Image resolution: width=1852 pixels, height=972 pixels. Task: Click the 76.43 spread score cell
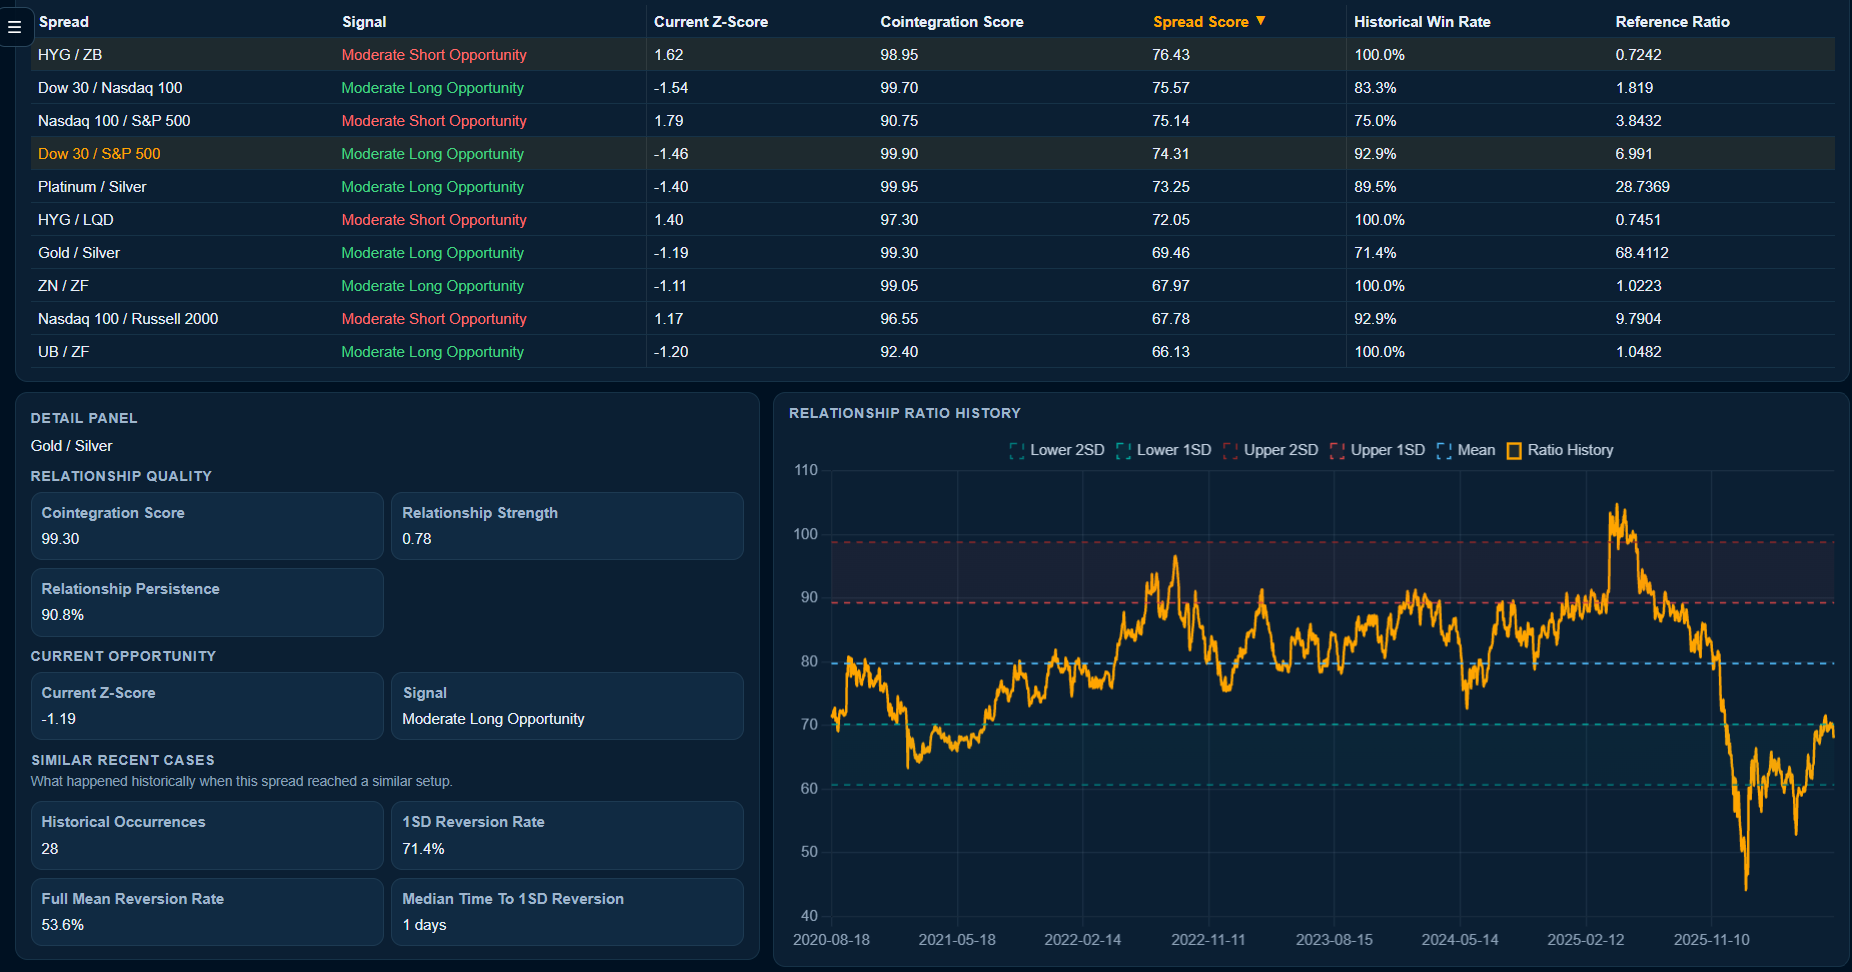(x=1171, y=55)
